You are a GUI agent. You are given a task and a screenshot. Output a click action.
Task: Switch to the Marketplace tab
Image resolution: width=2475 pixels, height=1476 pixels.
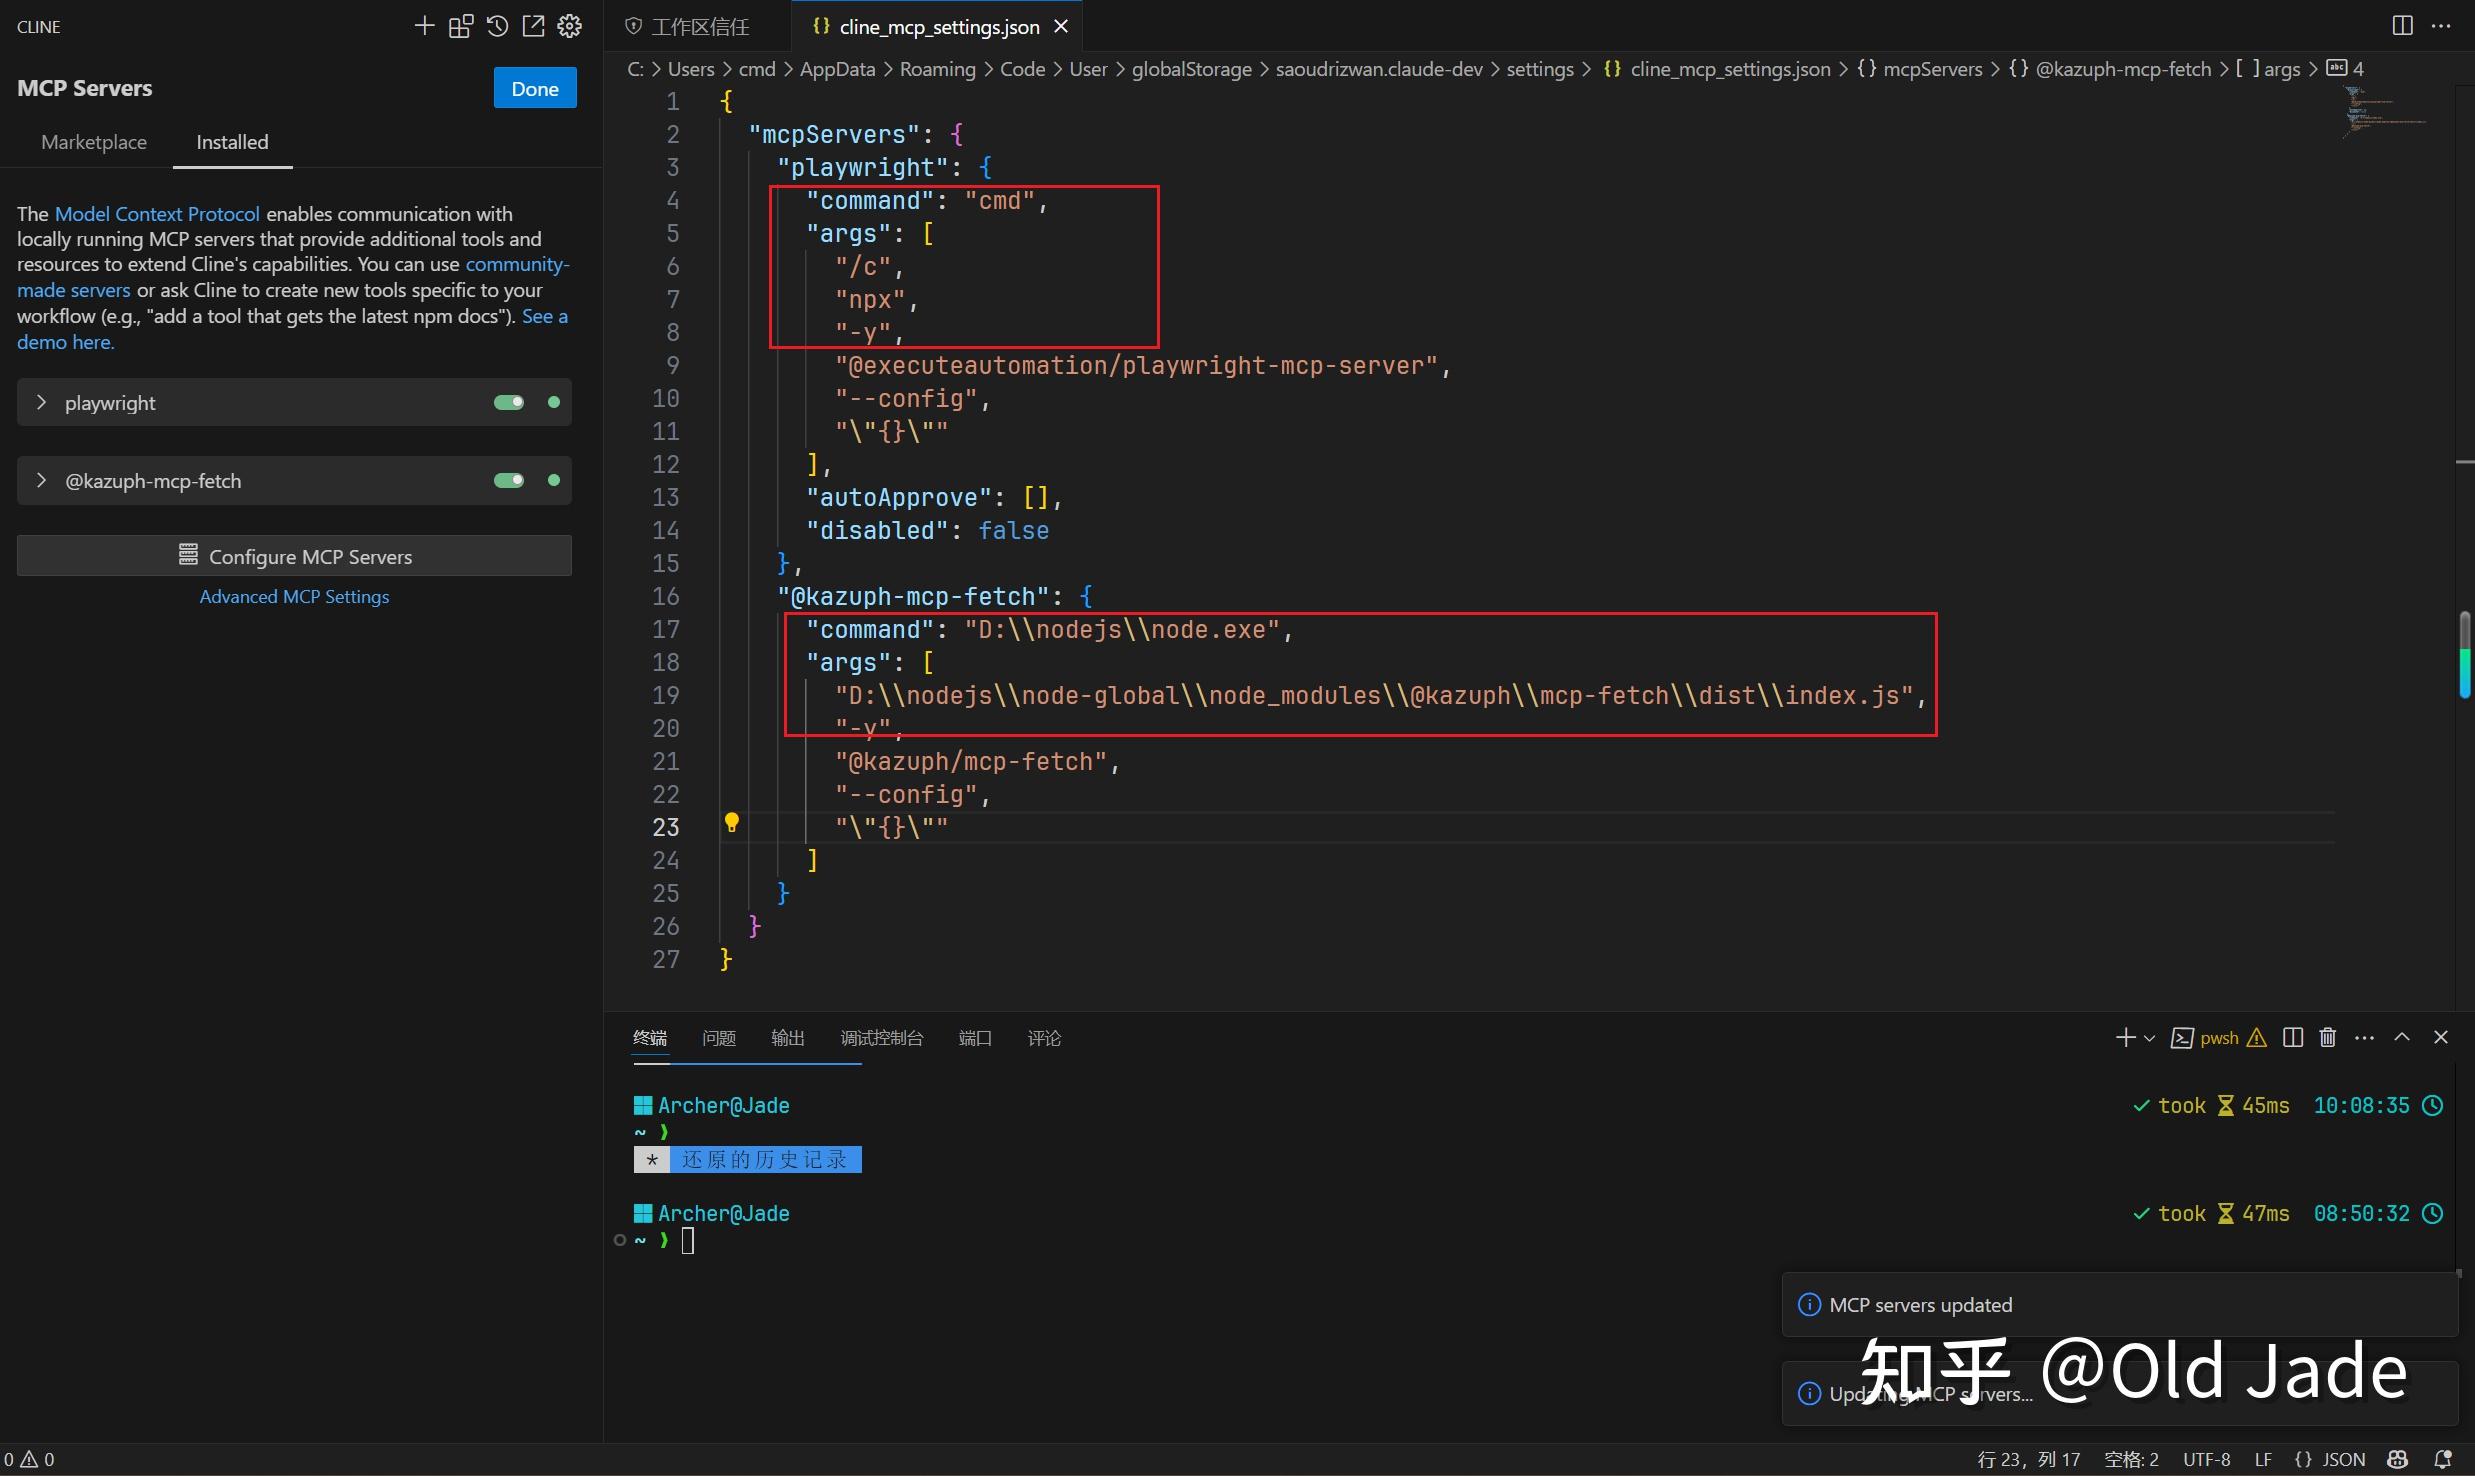click(93, 142)
